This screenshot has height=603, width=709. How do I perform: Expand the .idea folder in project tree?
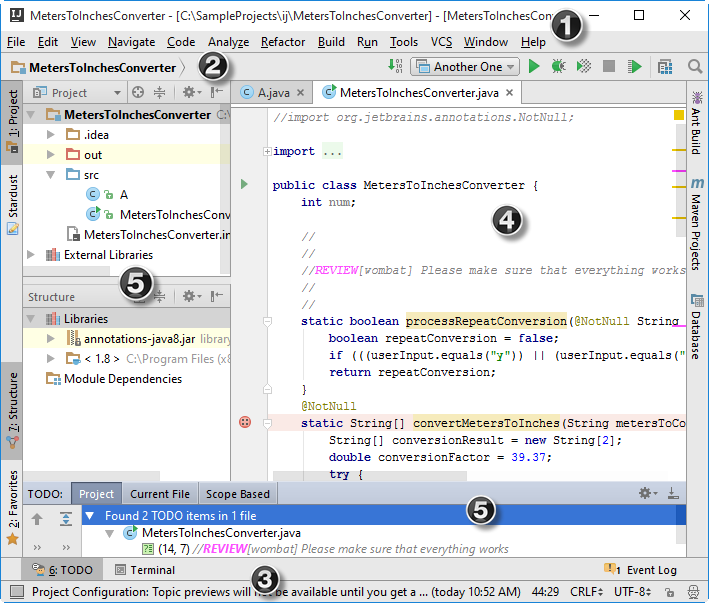click(50, 134)
